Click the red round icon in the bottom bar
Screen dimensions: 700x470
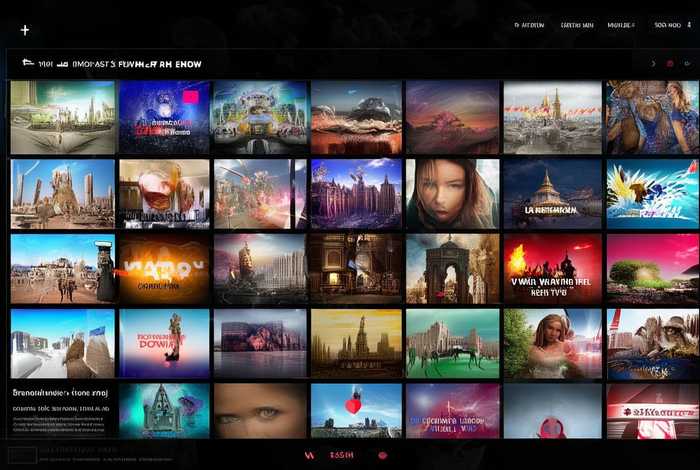pyautogui.click(x=382, y=455)
